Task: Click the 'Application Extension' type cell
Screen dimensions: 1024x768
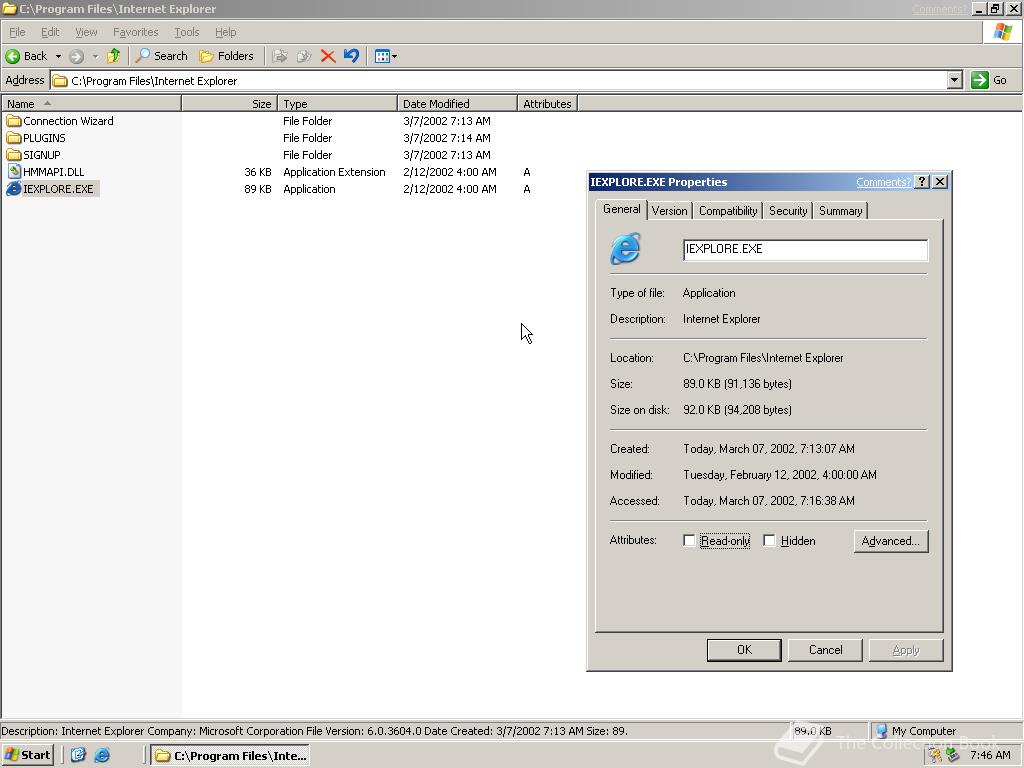Action: [x=334, y=172]
